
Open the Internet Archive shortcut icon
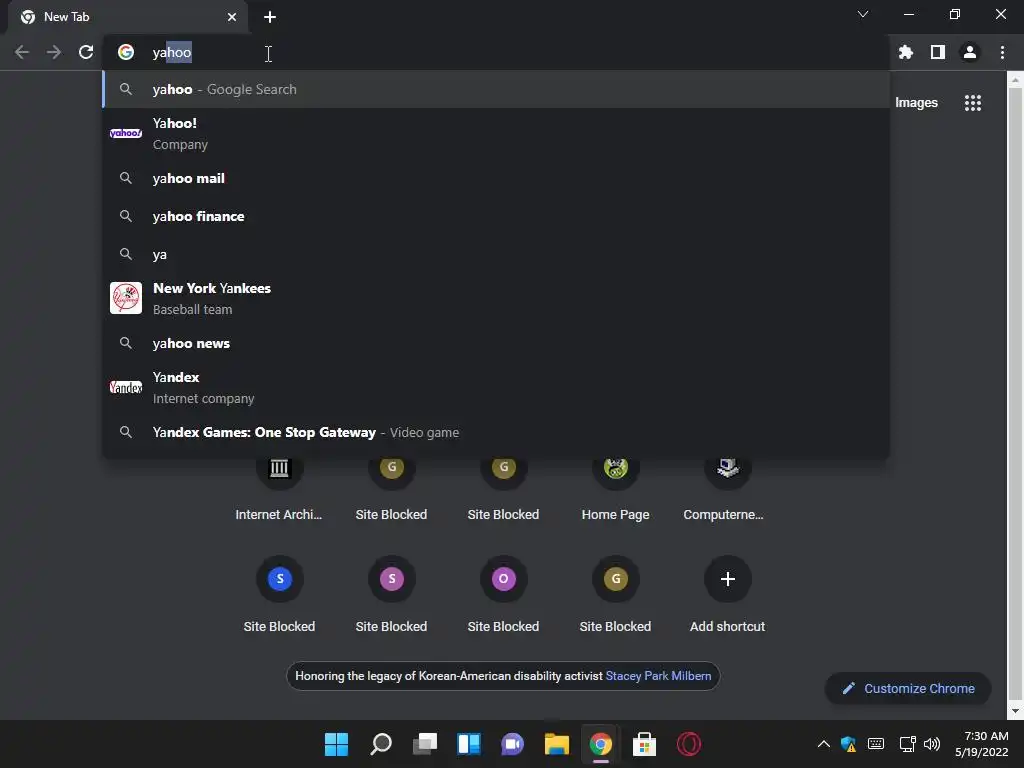pos(280,468)
